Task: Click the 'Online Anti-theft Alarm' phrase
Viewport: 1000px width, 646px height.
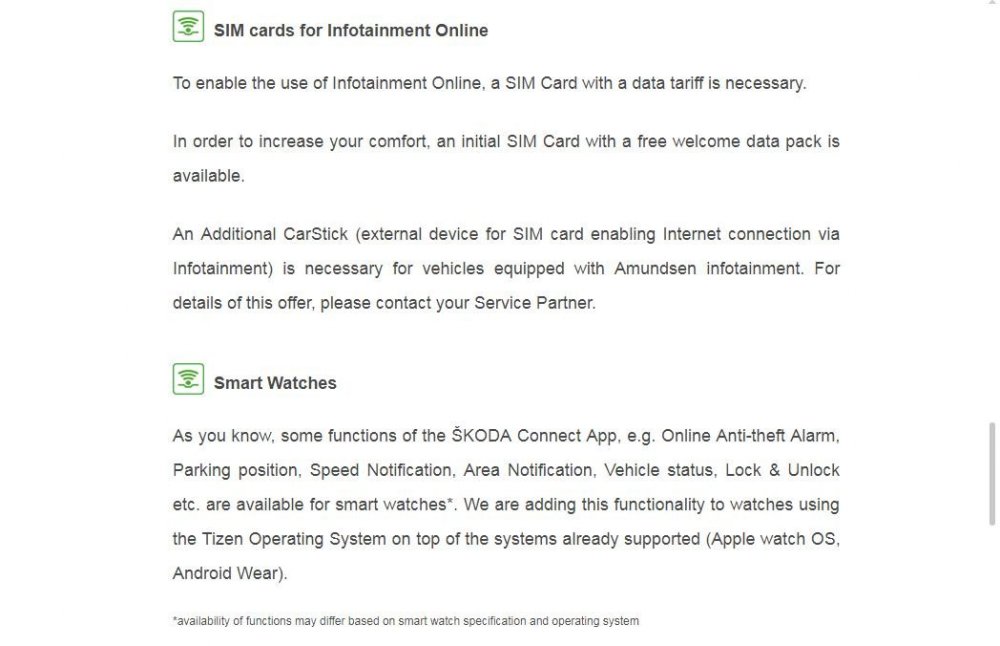Action: point(749,436)
